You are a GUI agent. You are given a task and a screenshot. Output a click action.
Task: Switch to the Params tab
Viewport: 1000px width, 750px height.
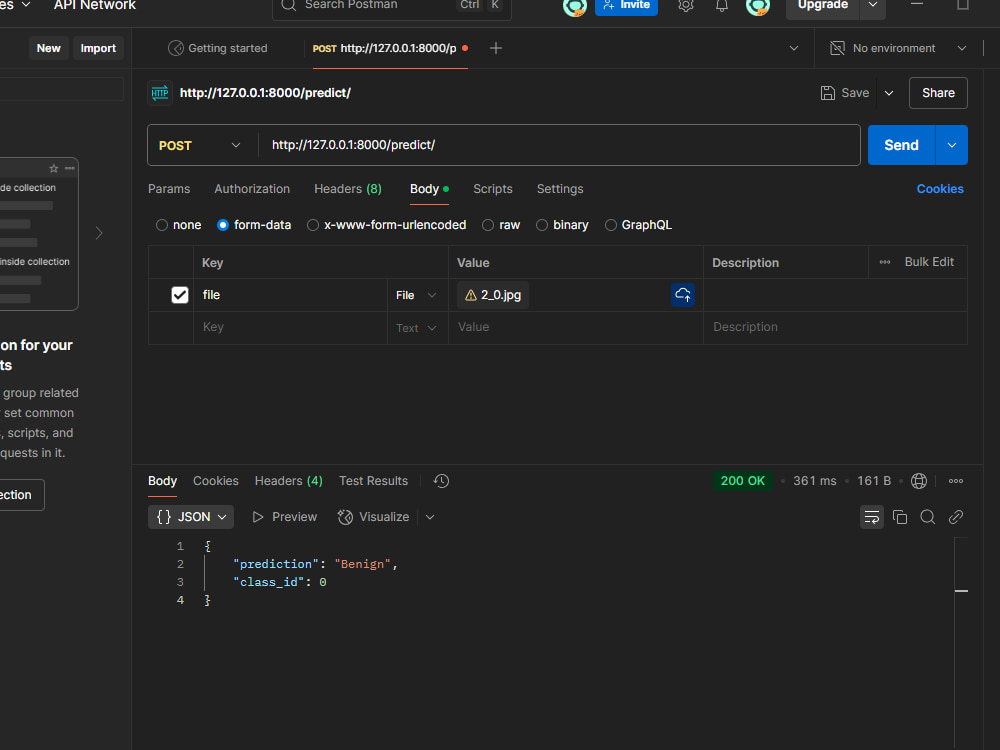(169, 189)
